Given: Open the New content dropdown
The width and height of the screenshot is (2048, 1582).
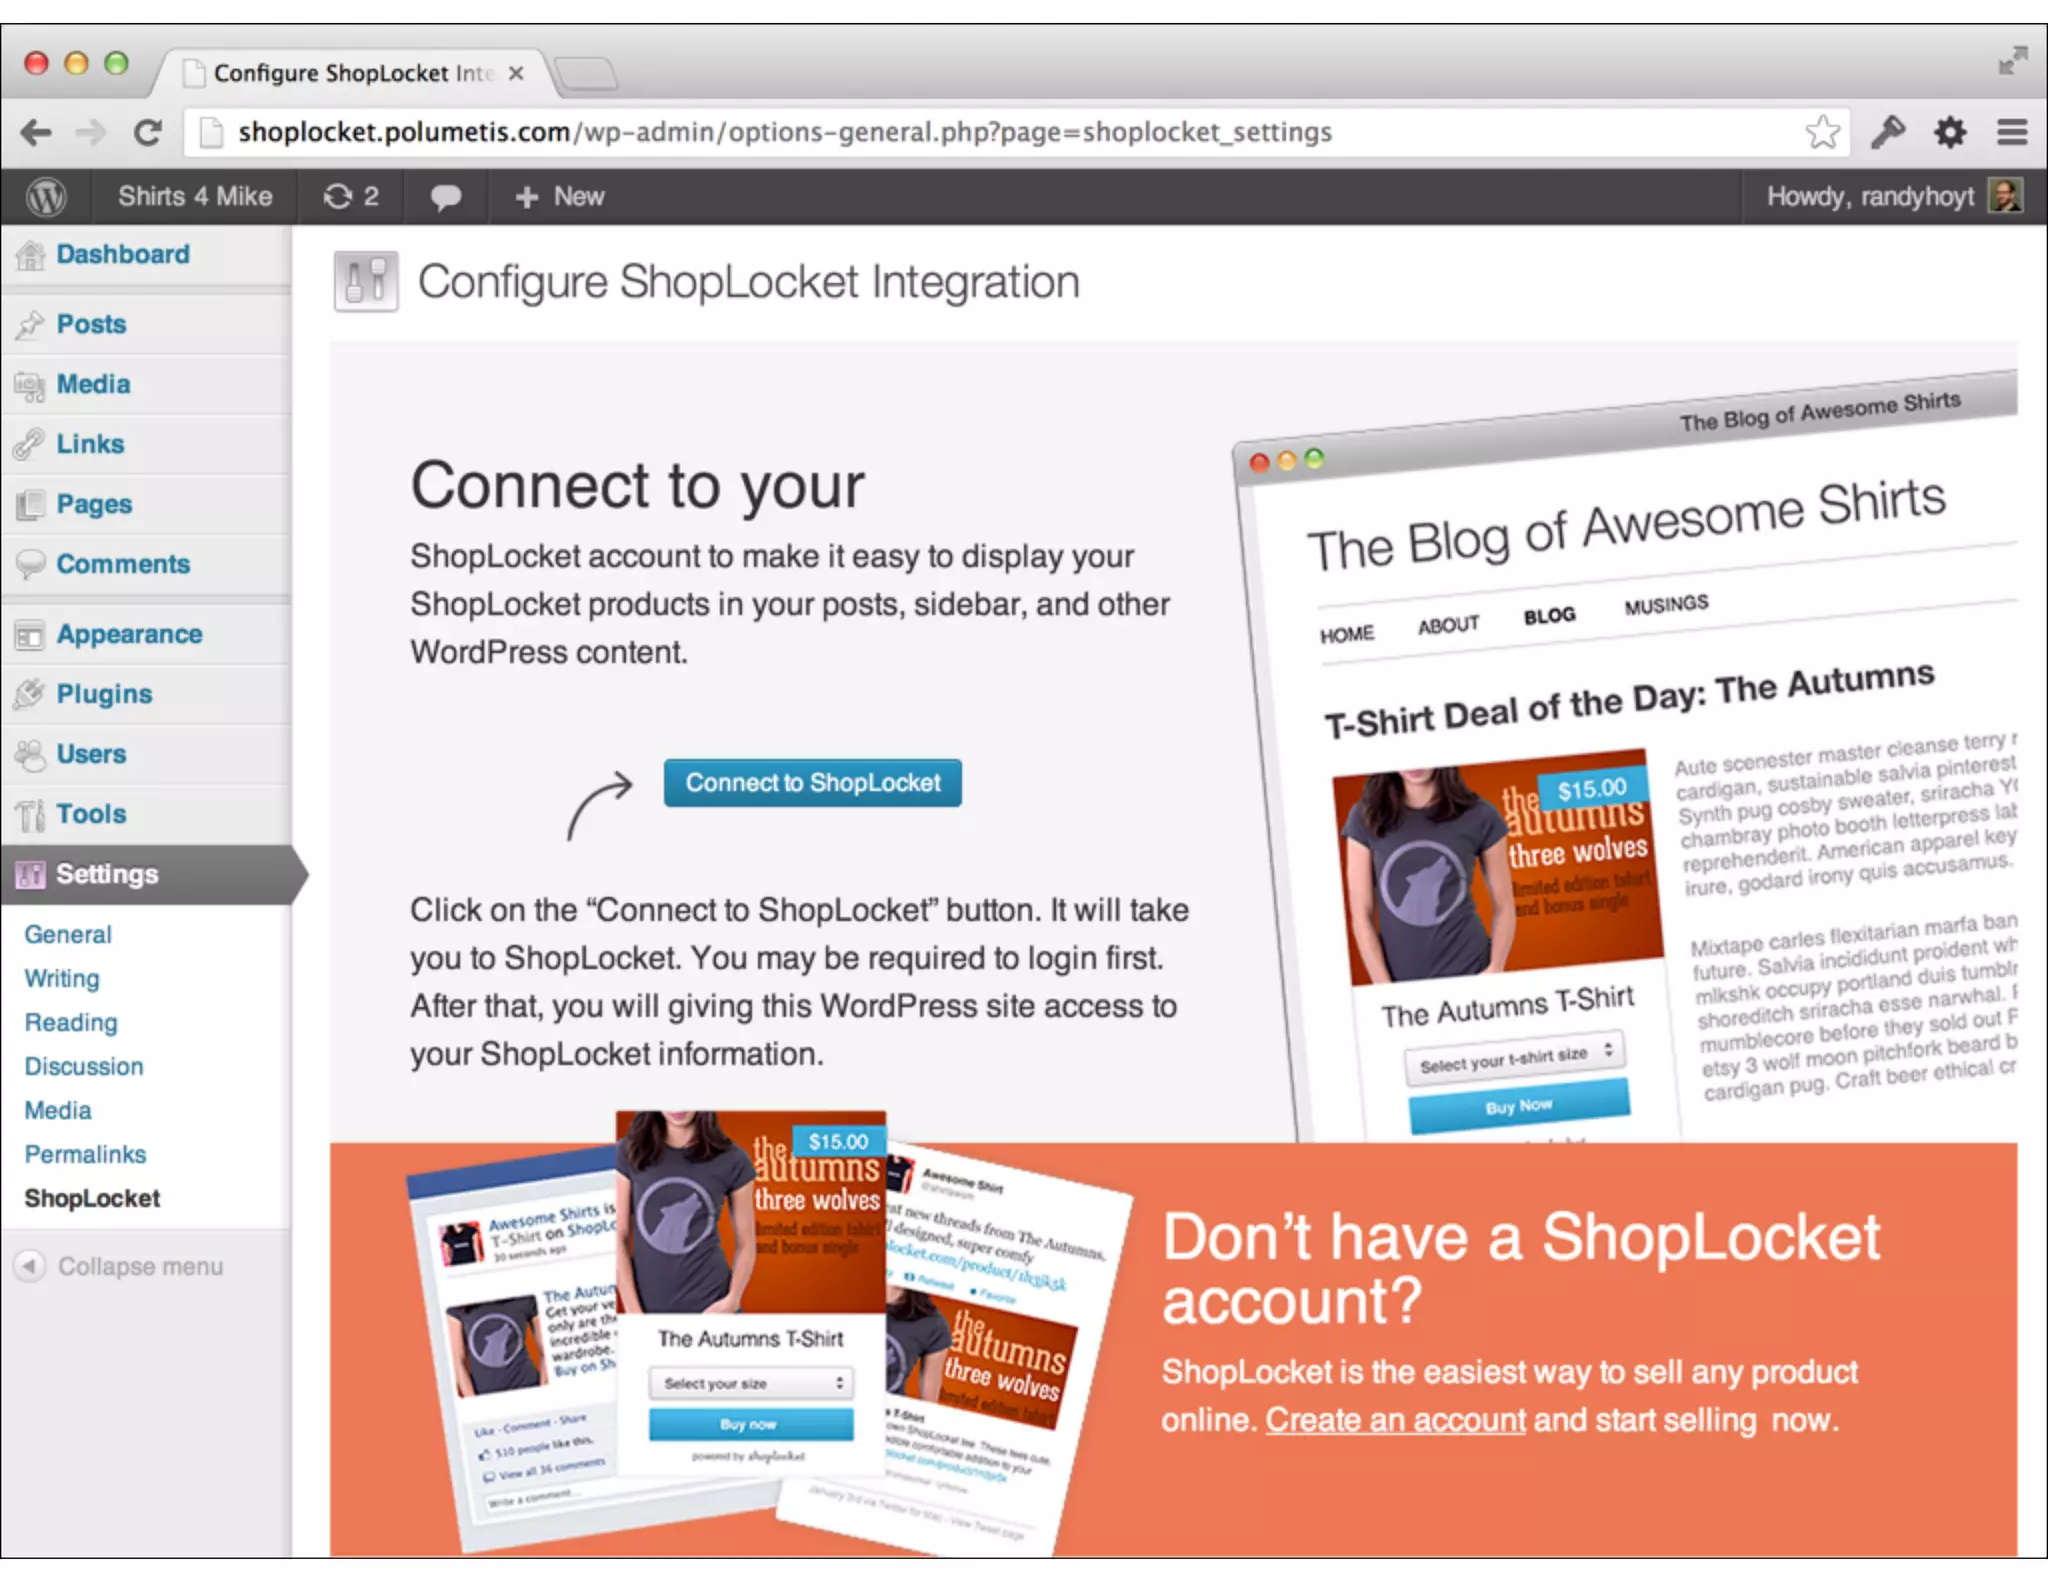Looking at the screenshot, I should [560, 197].
